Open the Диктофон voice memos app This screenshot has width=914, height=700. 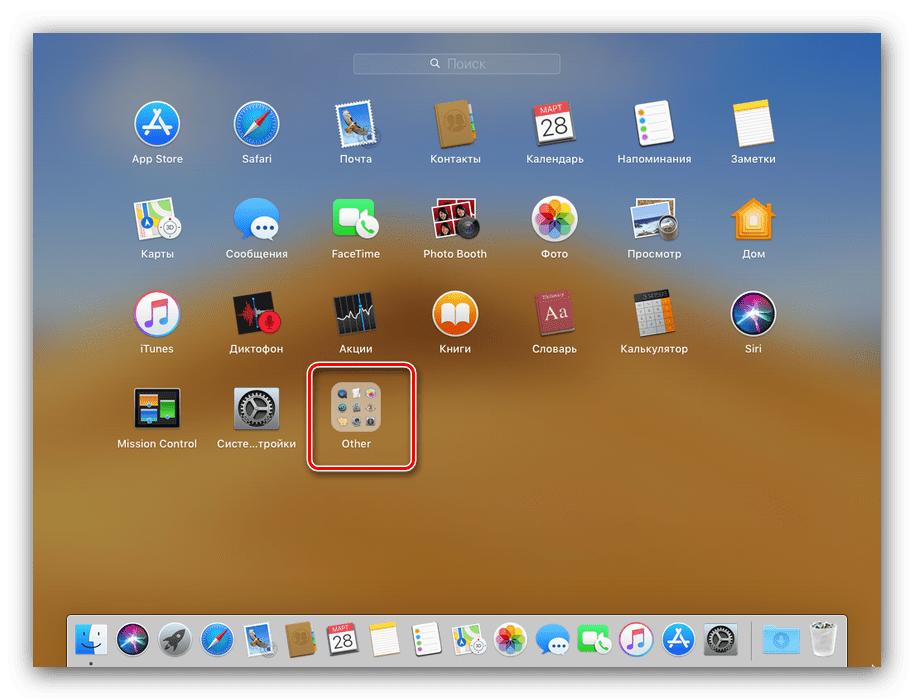(x=256, y=314)
